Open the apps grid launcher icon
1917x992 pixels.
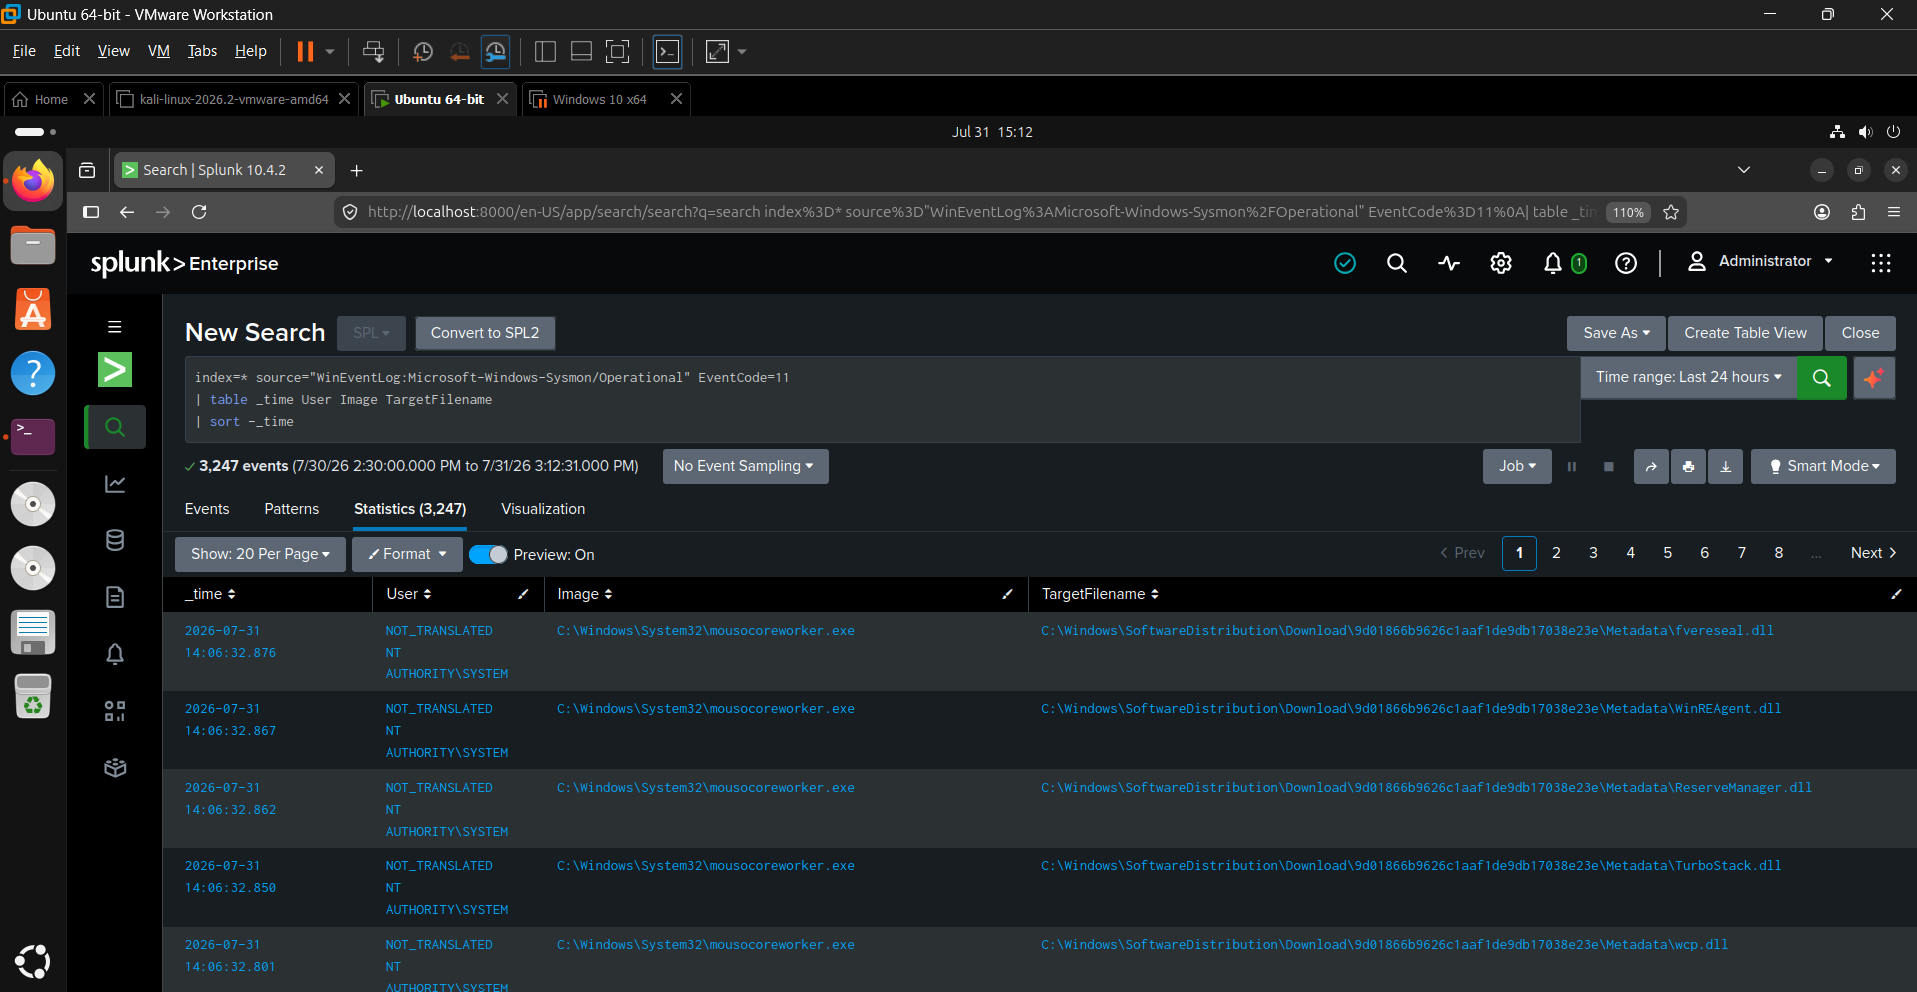coord(1881,263)
